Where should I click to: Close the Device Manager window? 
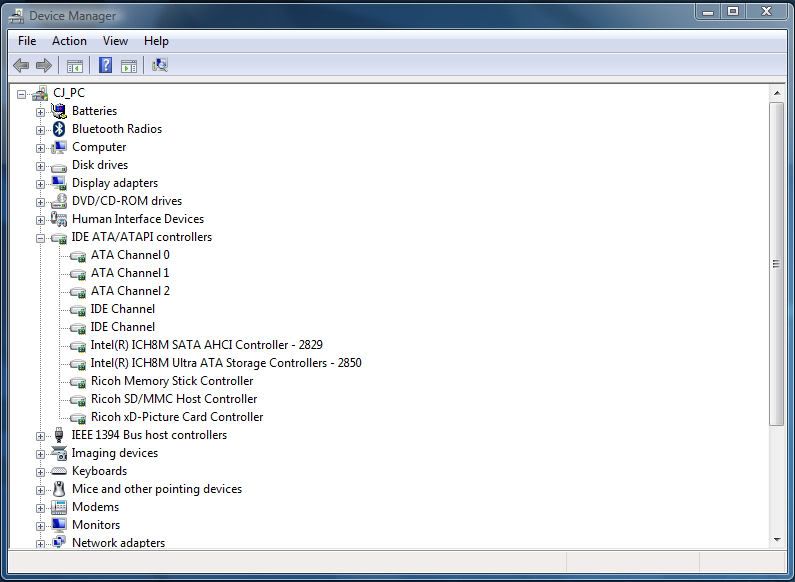point(766,12)
